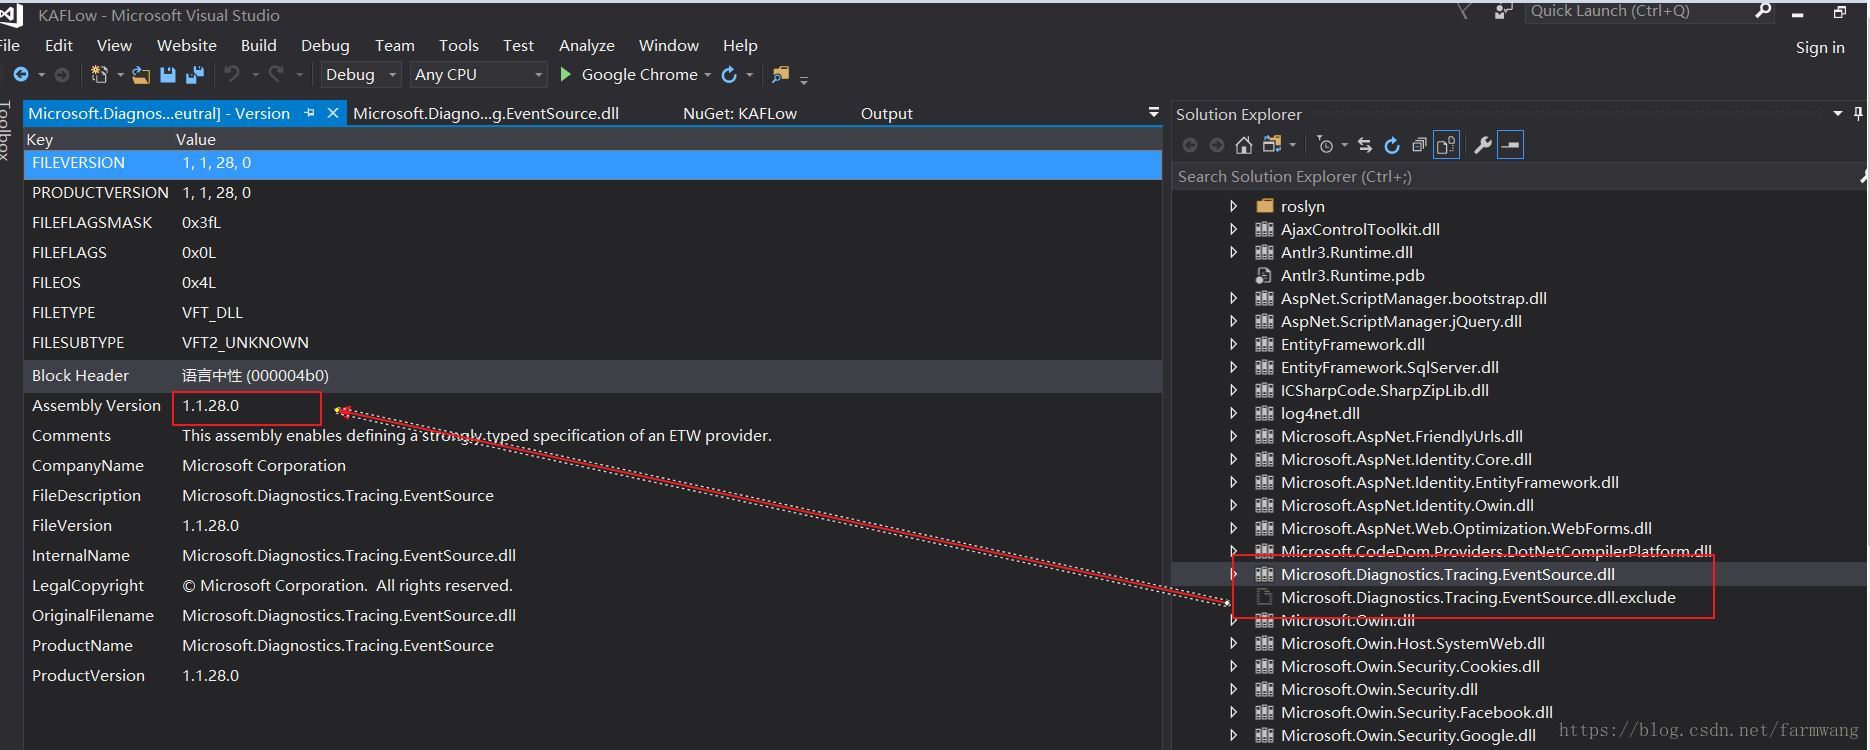Screen dimensions: 1870x750
Task: Select the FILETYPE VFT_DLL row
Action: (593, 313)
